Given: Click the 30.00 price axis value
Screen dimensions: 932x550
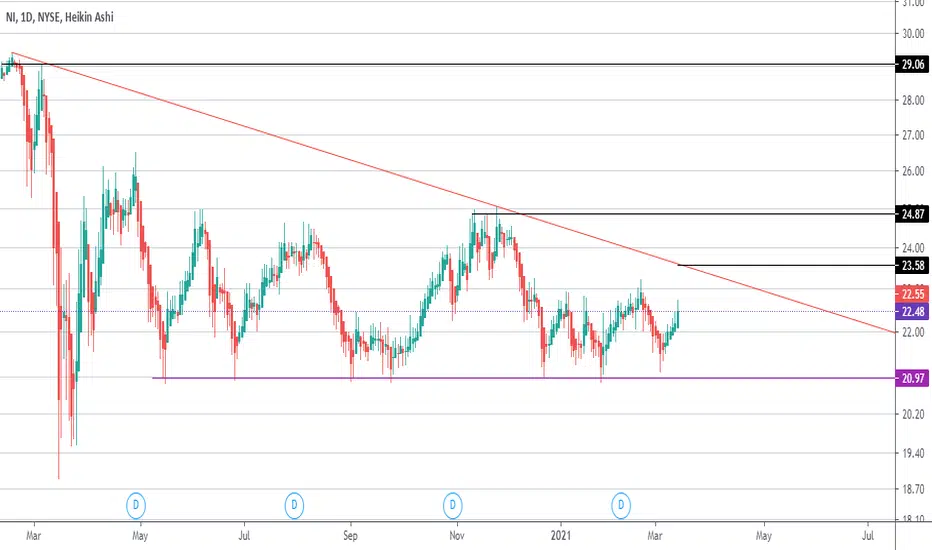Looking at the screenshot, I should coord(913,34).
